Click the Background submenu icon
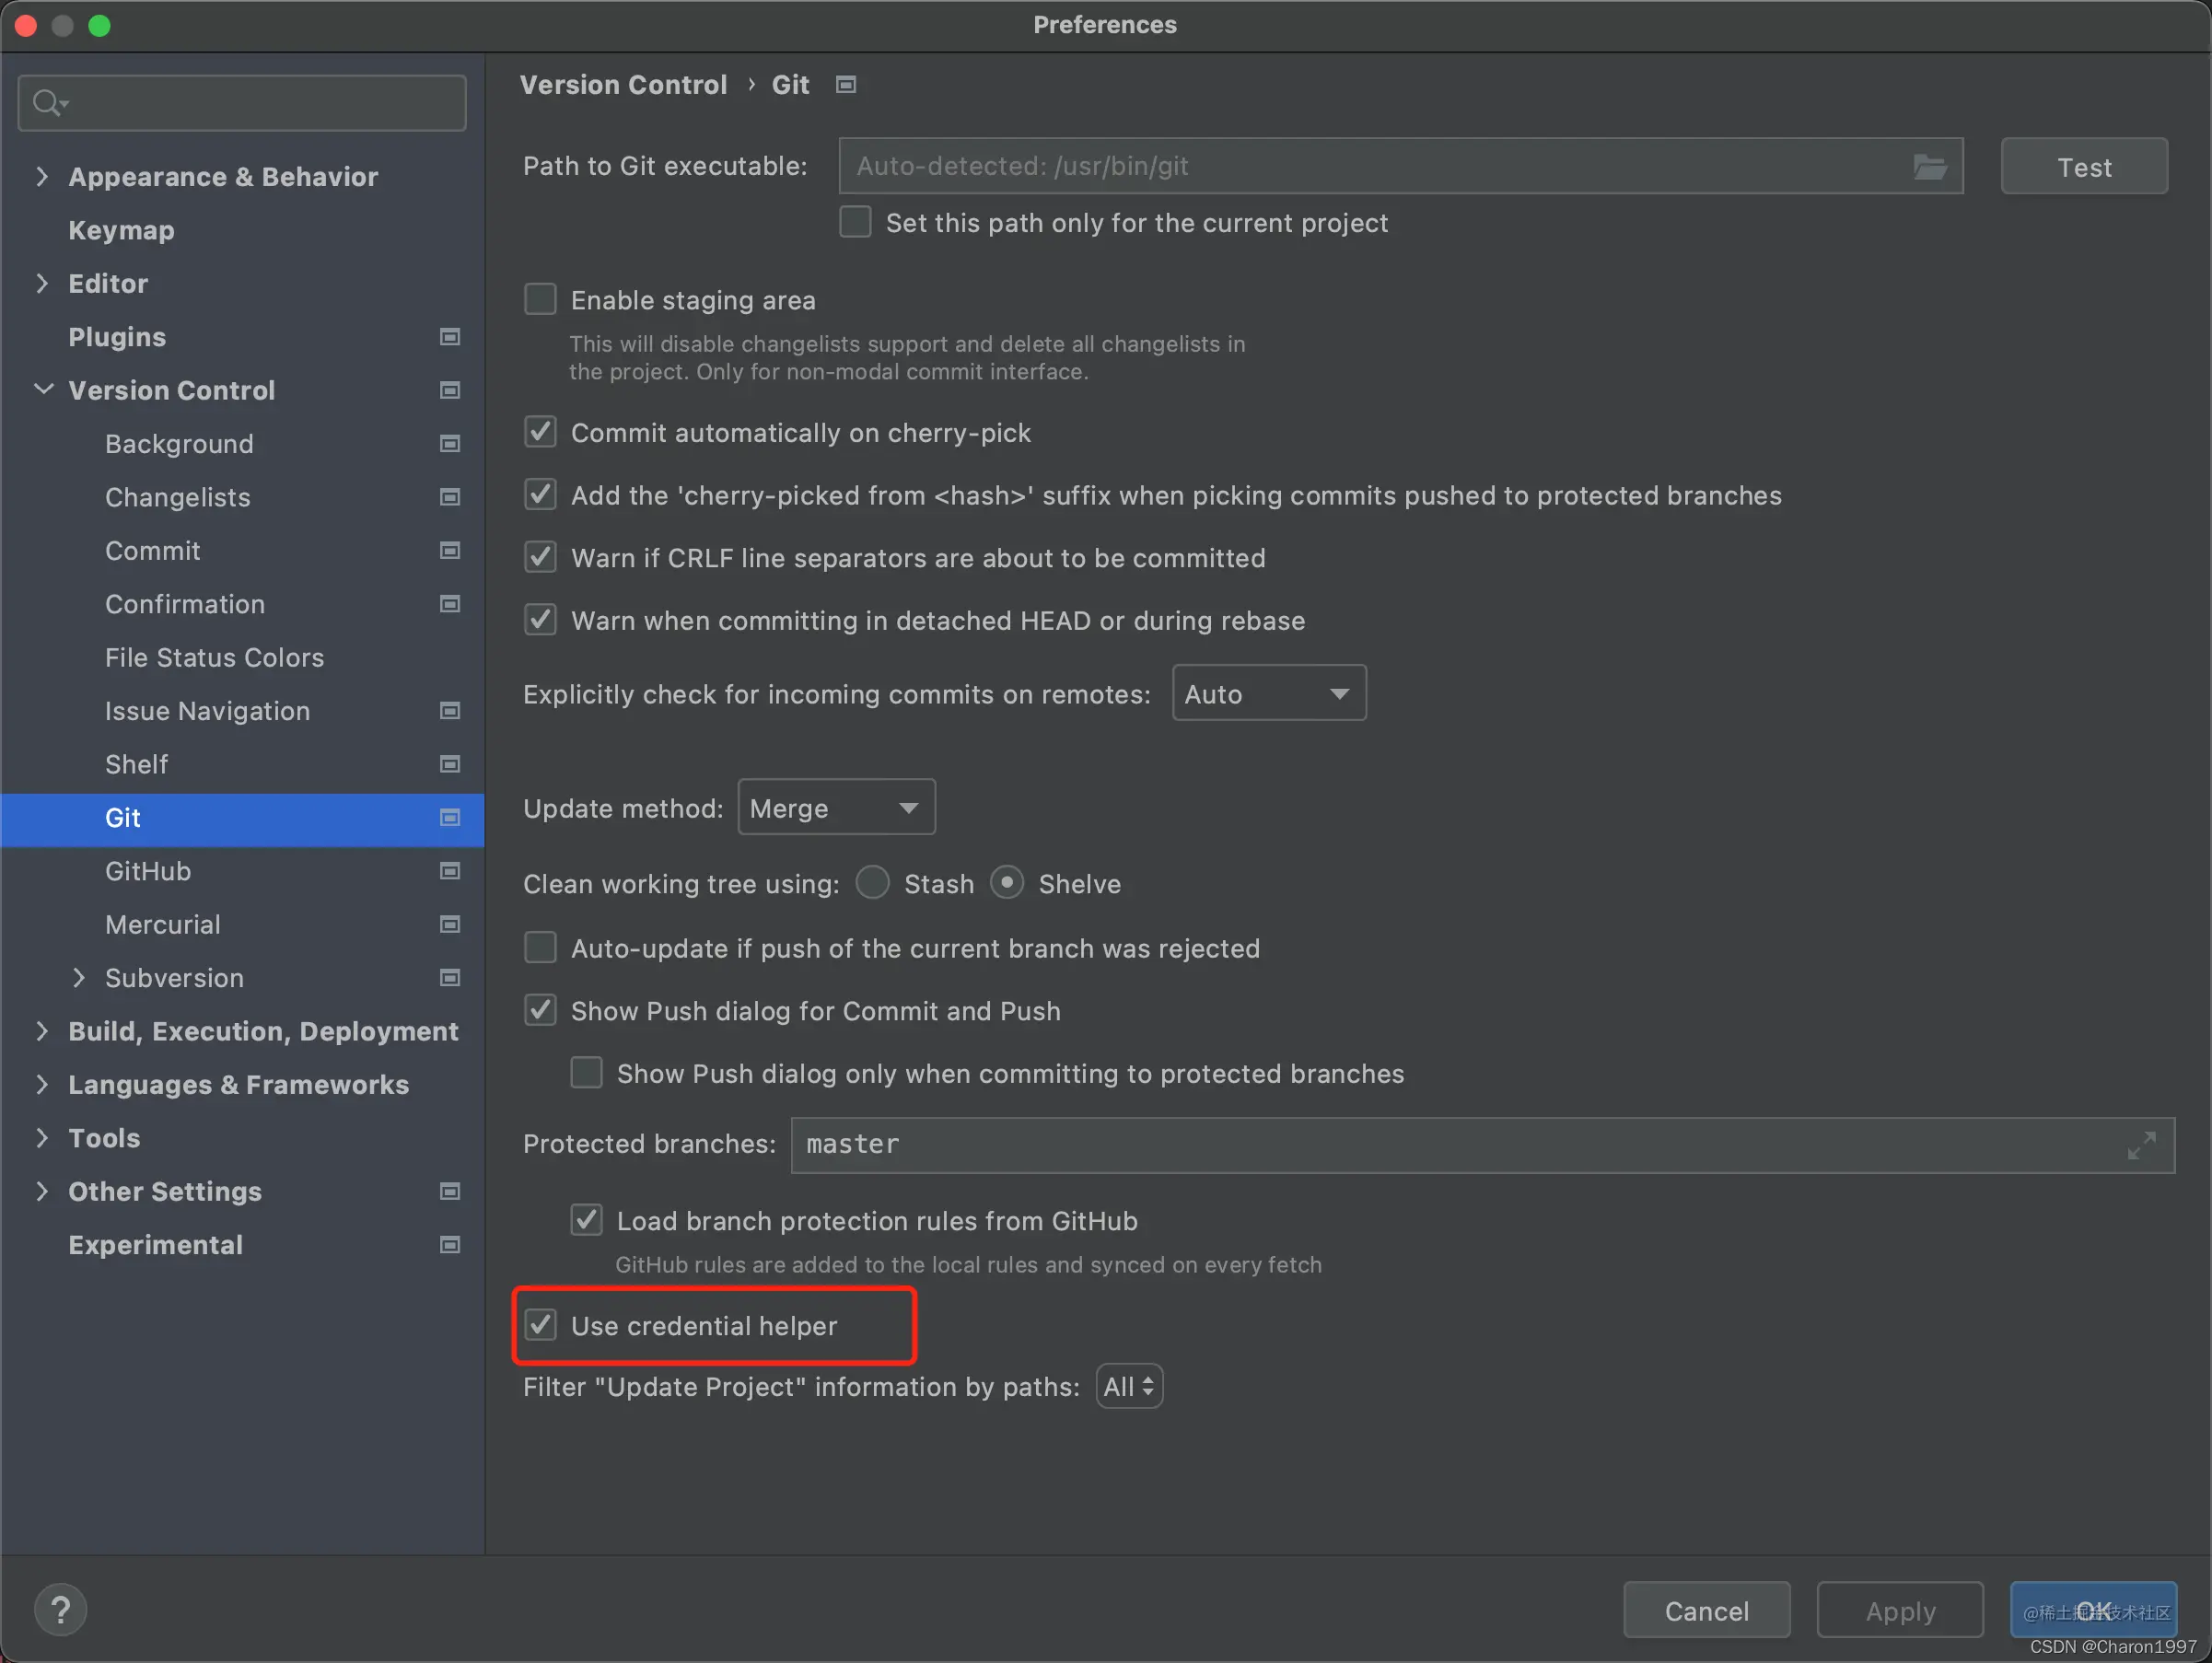This screenshot has height=1663, width=2212. click(452, 444)
